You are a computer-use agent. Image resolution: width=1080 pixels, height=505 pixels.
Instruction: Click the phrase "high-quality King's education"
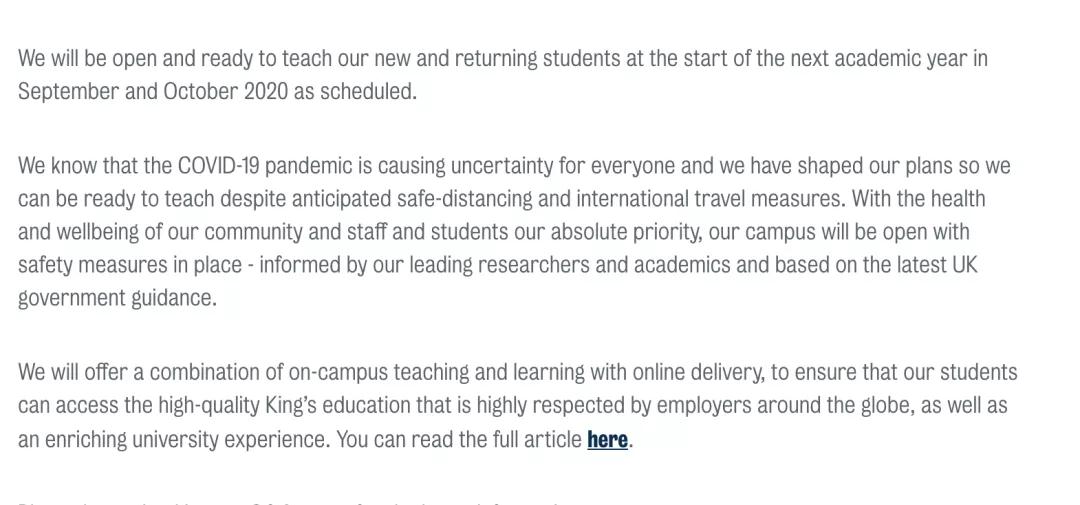pyautogui.click(x=300, y=405)
